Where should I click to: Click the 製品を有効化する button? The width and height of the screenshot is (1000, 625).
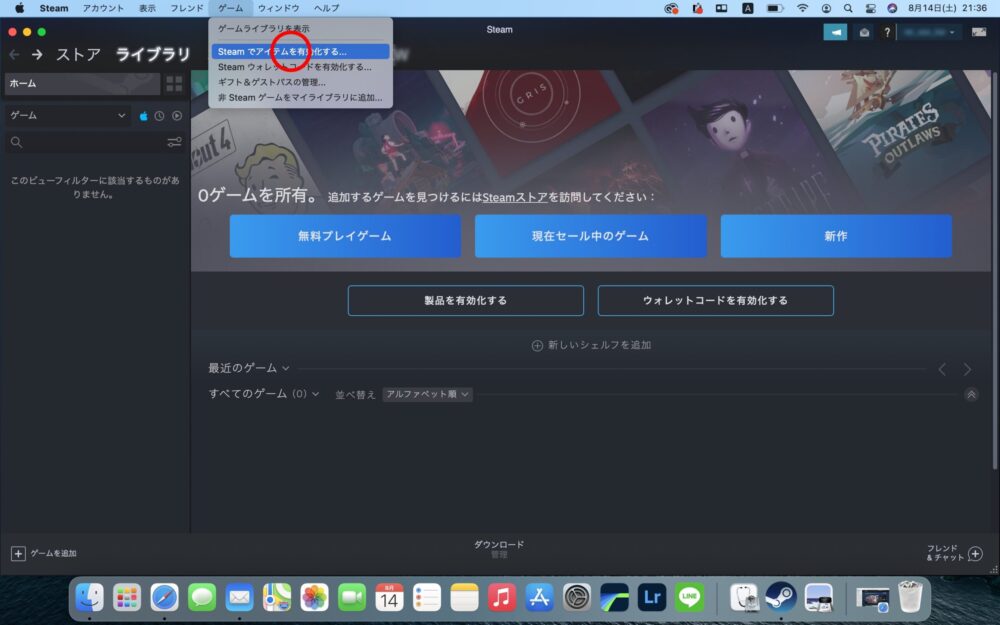pyautogui.click(x=466, y=300)
